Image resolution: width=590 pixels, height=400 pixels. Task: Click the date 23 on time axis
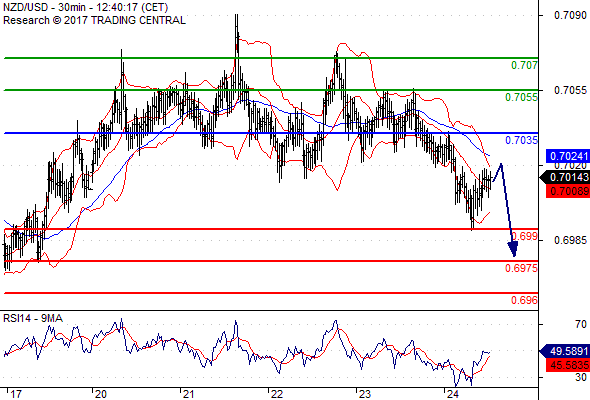365,394
